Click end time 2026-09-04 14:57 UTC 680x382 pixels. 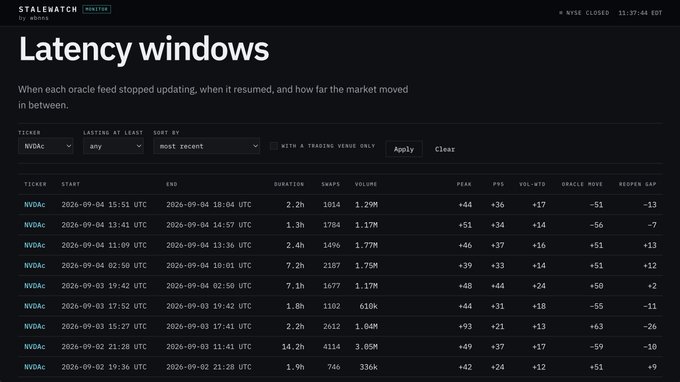coord(209,225)
